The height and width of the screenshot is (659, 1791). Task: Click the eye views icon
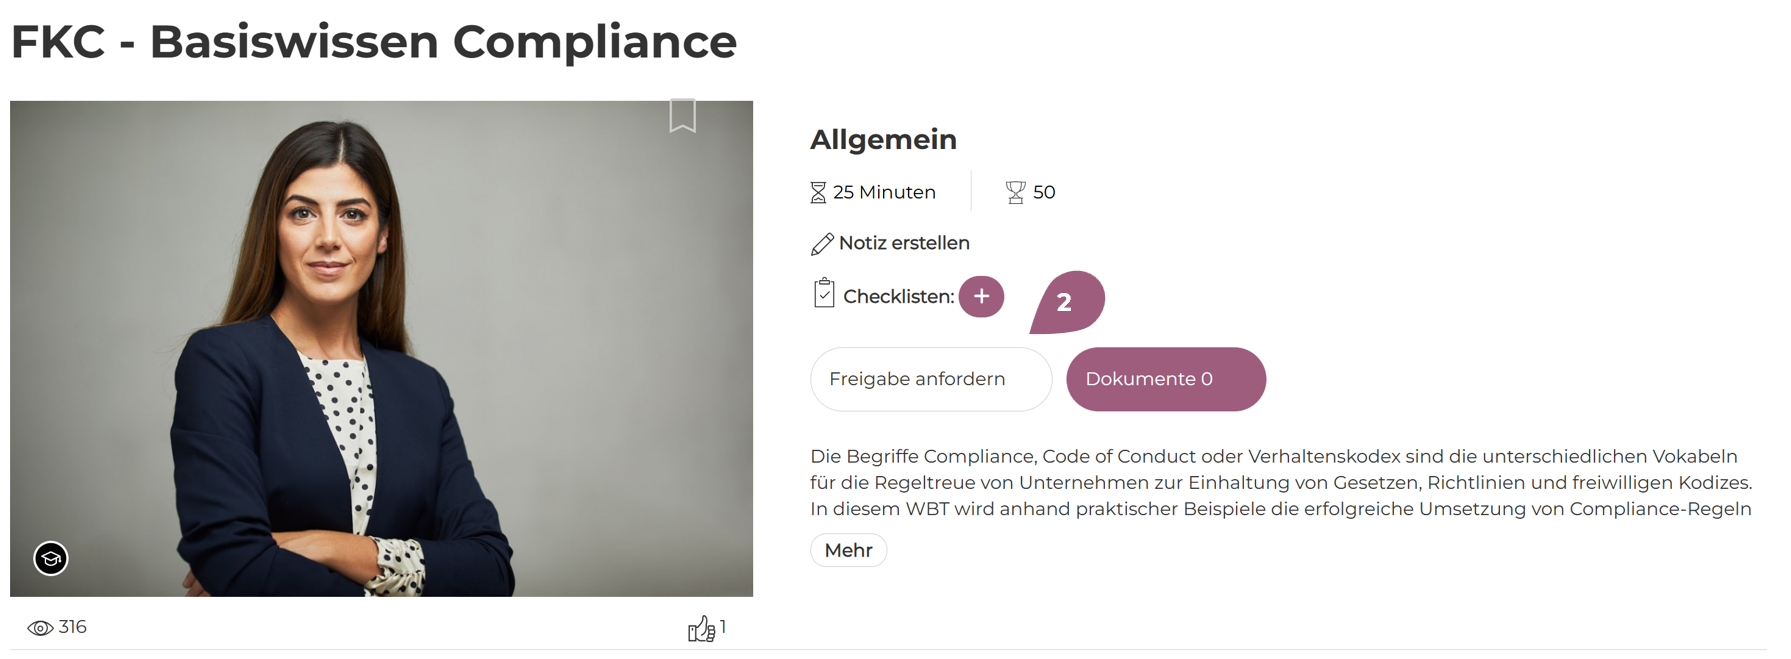tap(40, 628)
